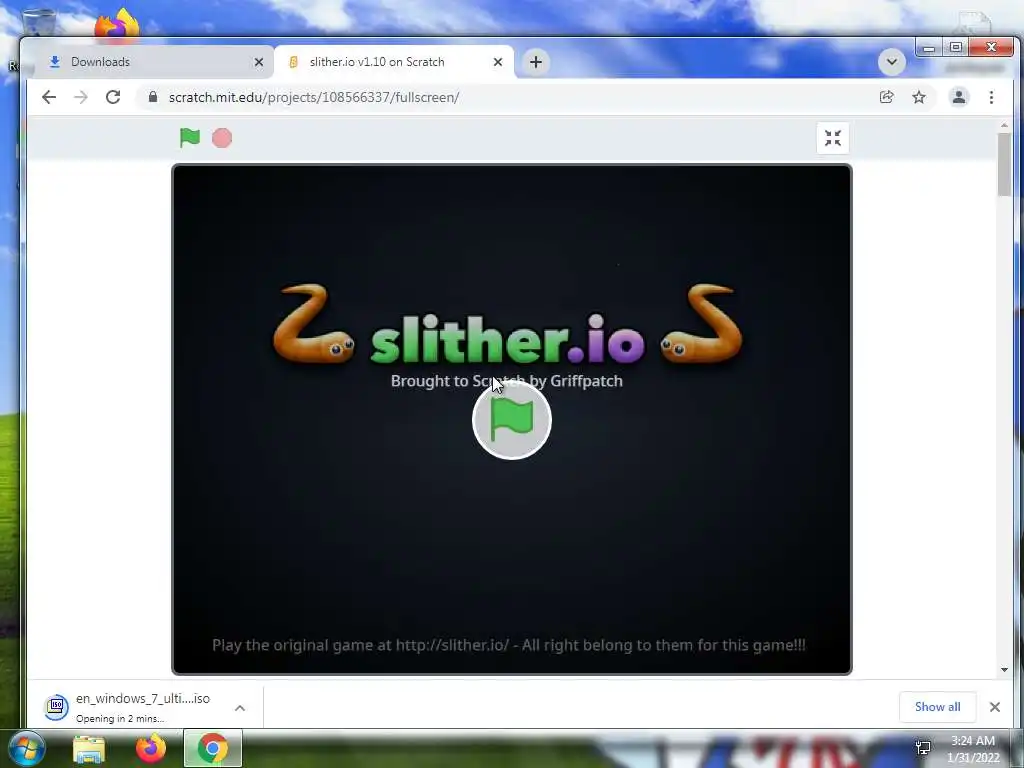Click the browser forward arrow
Viewport: 1024px width, 768px height.
click(x=80, y=97)
